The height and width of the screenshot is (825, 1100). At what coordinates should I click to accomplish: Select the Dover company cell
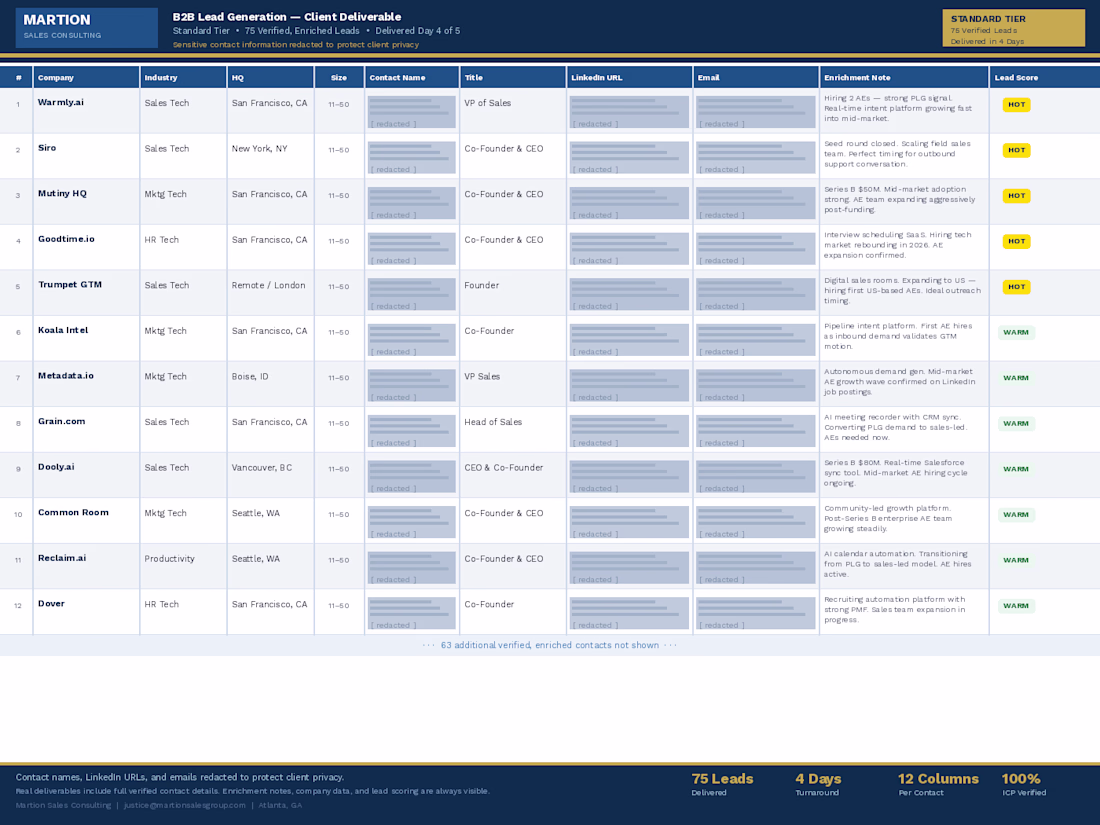[x=86, y=612]
